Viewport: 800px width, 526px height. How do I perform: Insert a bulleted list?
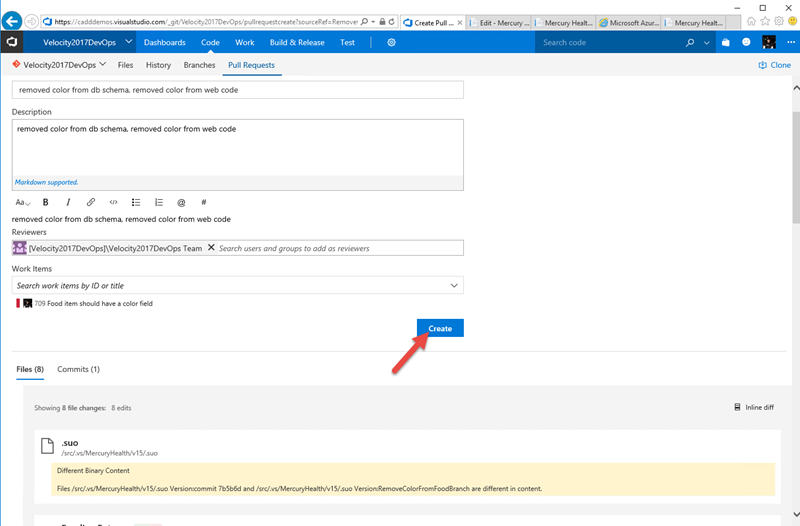[x=136, y=203]
